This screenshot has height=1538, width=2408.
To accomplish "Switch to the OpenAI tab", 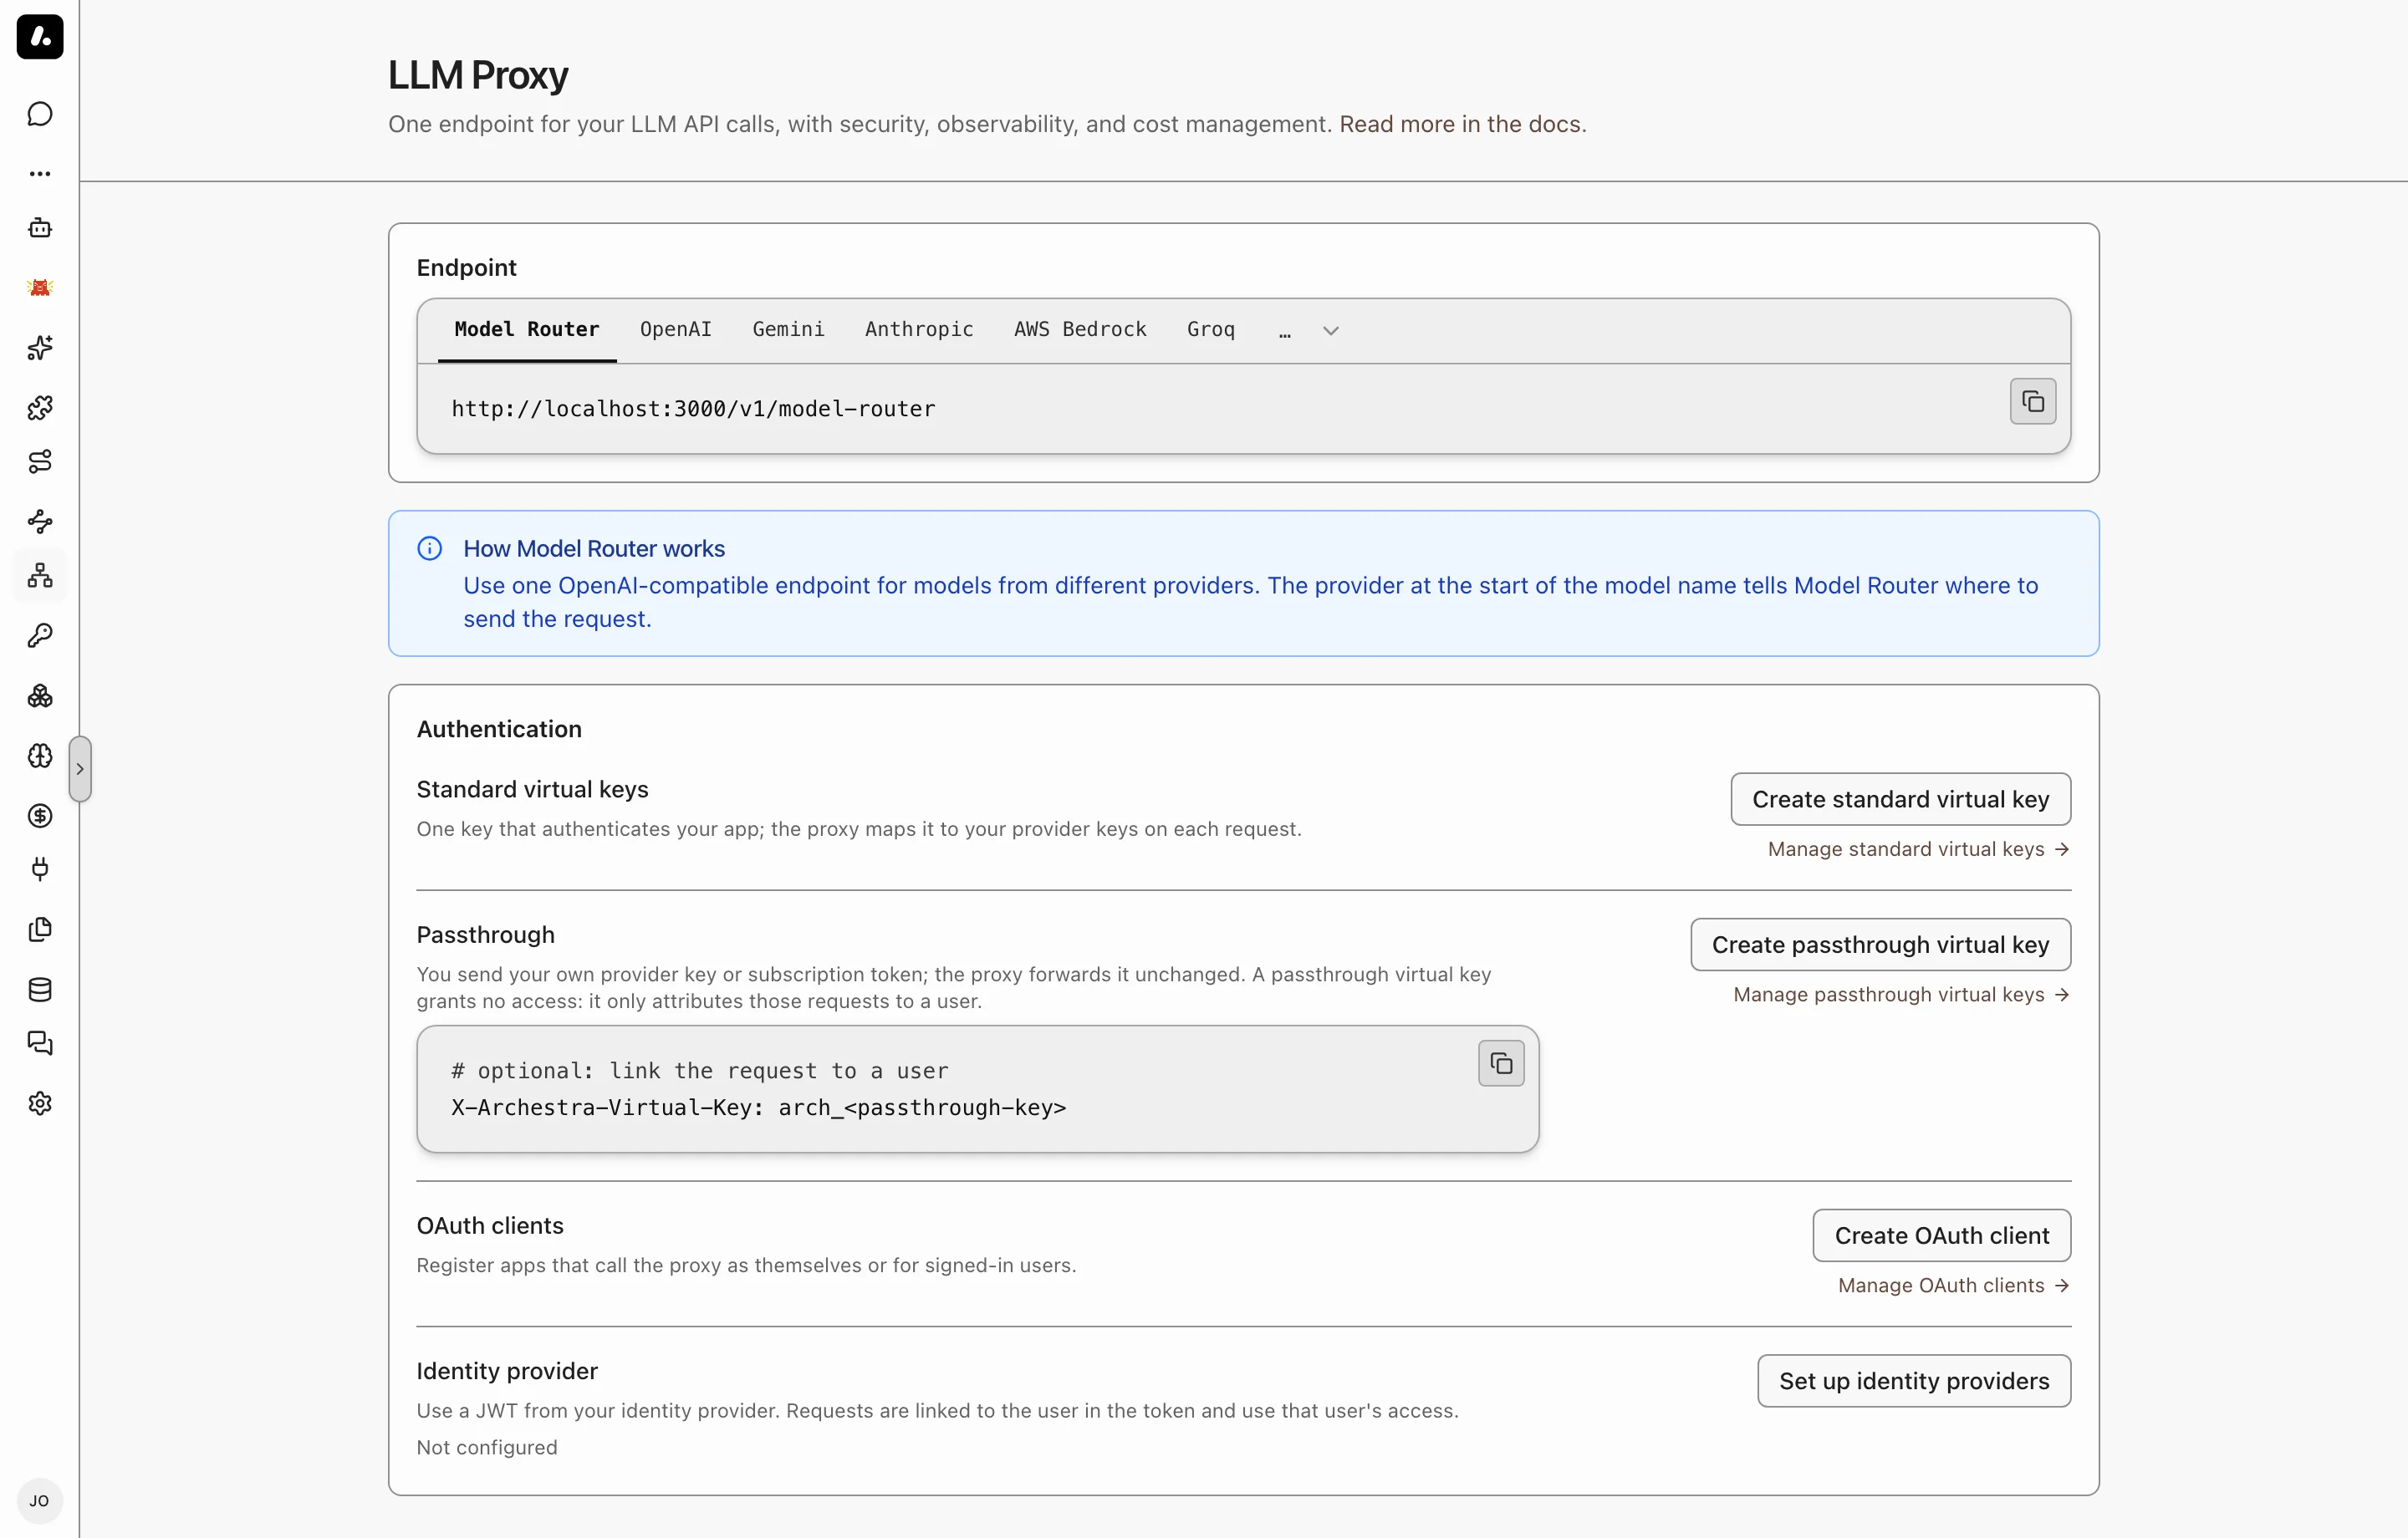I will (676, 330).
